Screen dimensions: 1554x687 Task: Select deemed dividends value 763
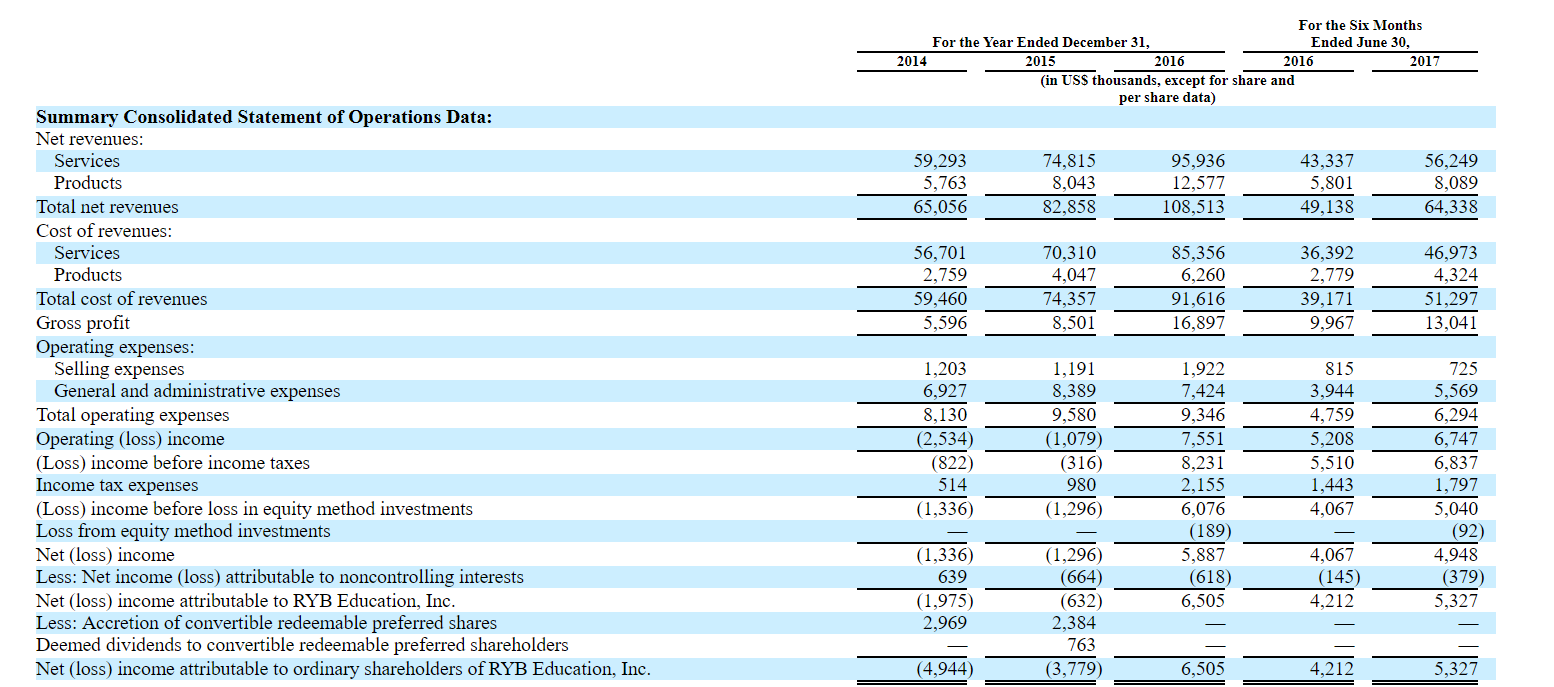pos(1082,645)
